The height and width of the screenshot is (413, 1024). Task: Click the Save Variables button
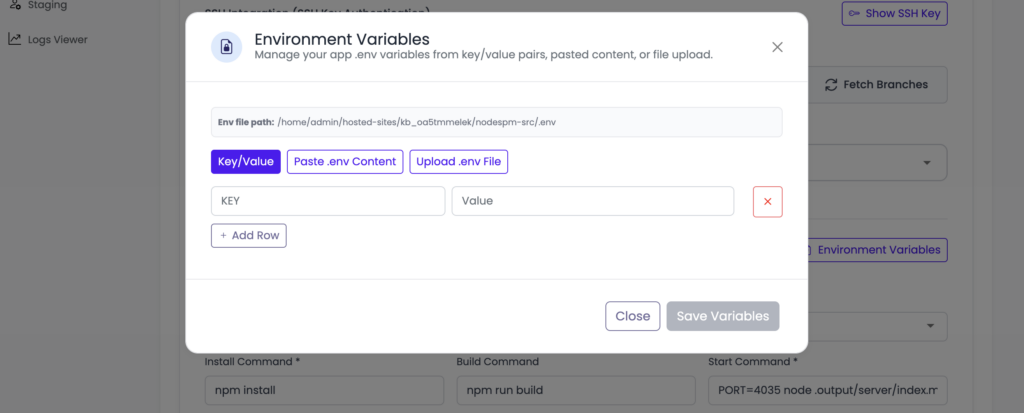(x=723, y=316)
